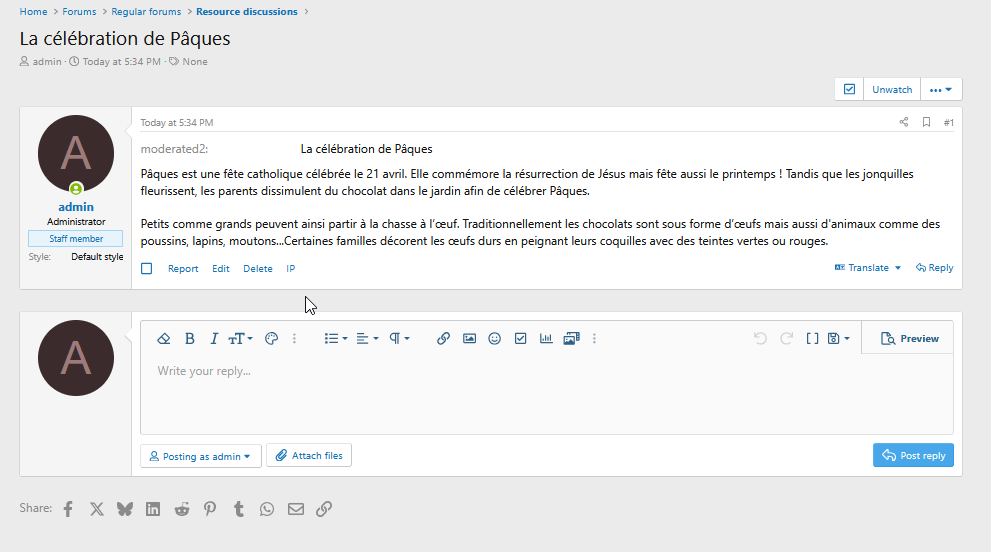Undo the last editor action

point(760,339)
